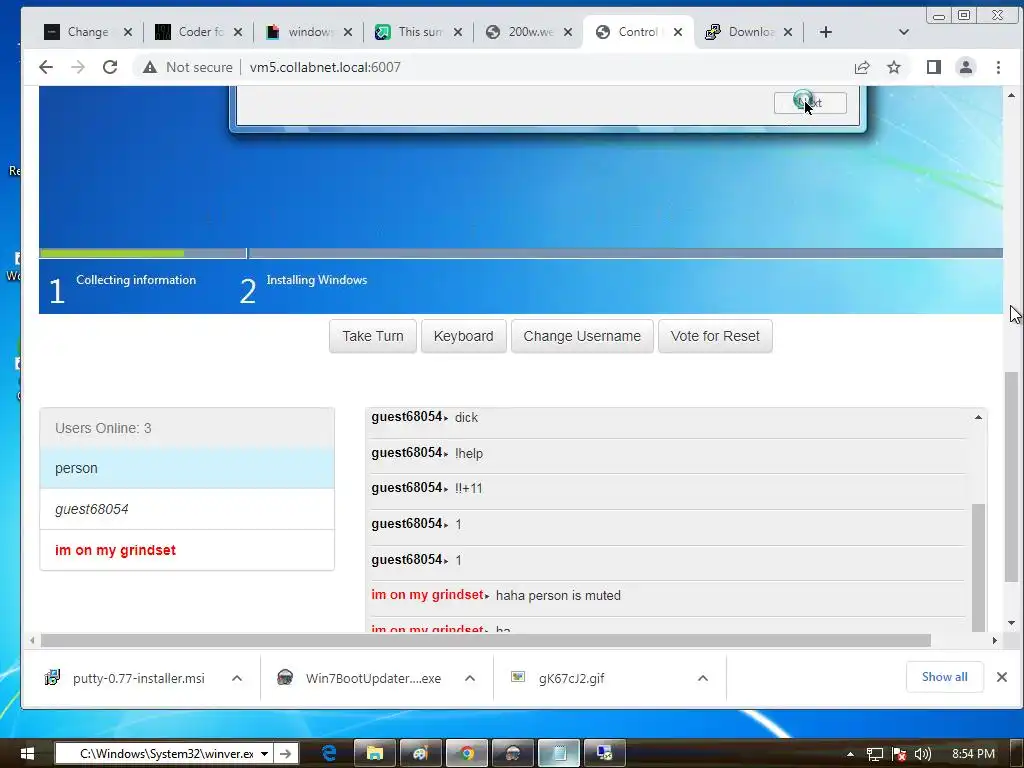The image size is (1024, 768).
Task: Share this page icon
Action: 862,67
